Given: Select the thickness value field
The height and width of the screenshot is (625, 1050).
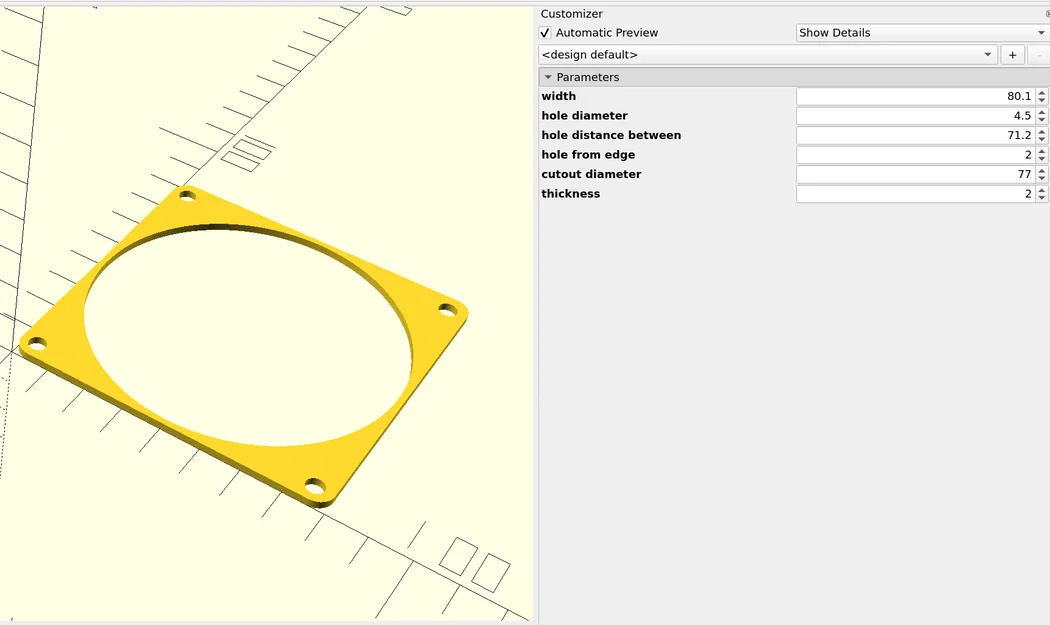Looking at the screenshot, I should (x=915, y=194).
